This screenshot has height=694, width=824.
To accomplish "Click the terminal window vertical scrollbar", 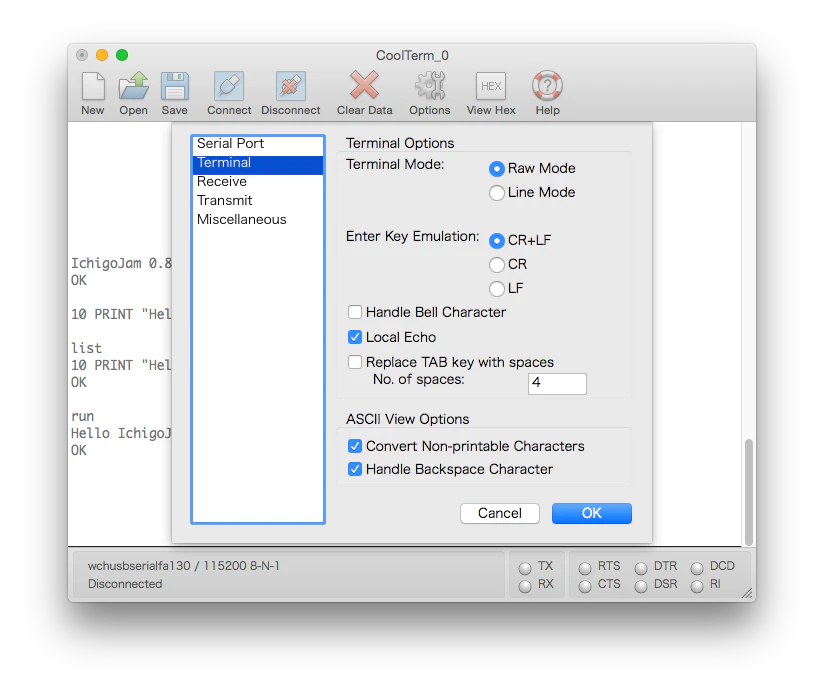I will pos(749,492).
